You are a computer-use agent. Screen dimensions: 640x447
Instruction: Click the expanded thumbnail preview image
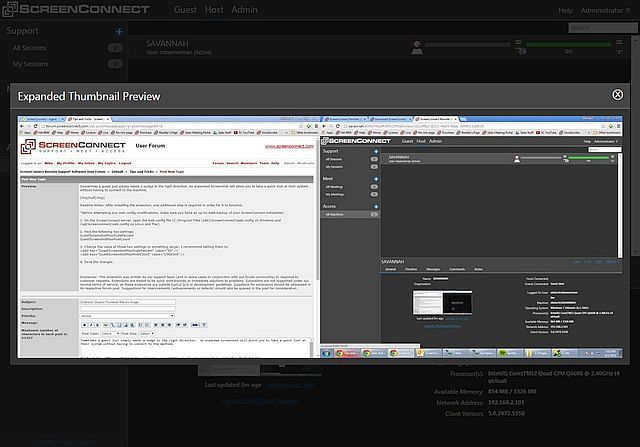(x=320, y=237)
